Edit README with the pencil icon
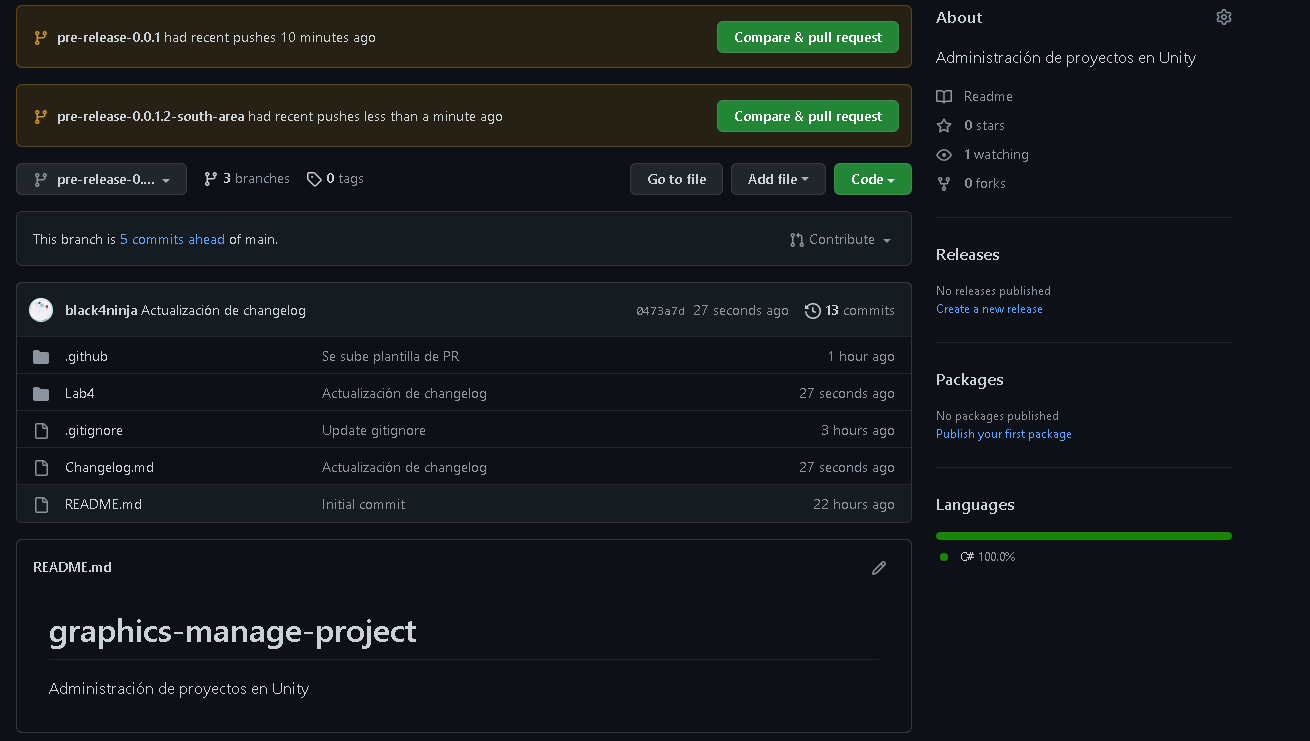This screenshot has width=1310, height=741. coord(879,568)
